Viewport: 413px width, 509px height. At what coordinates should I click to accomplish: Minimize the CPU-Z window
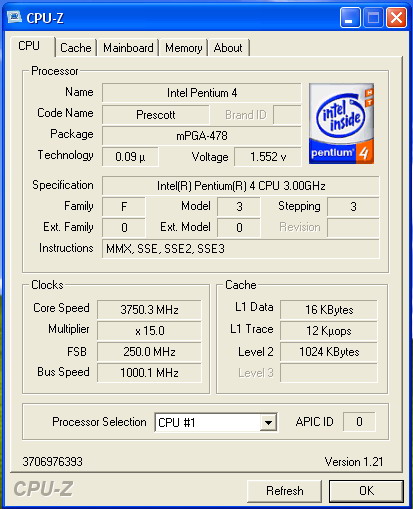(x=350, y=17)
